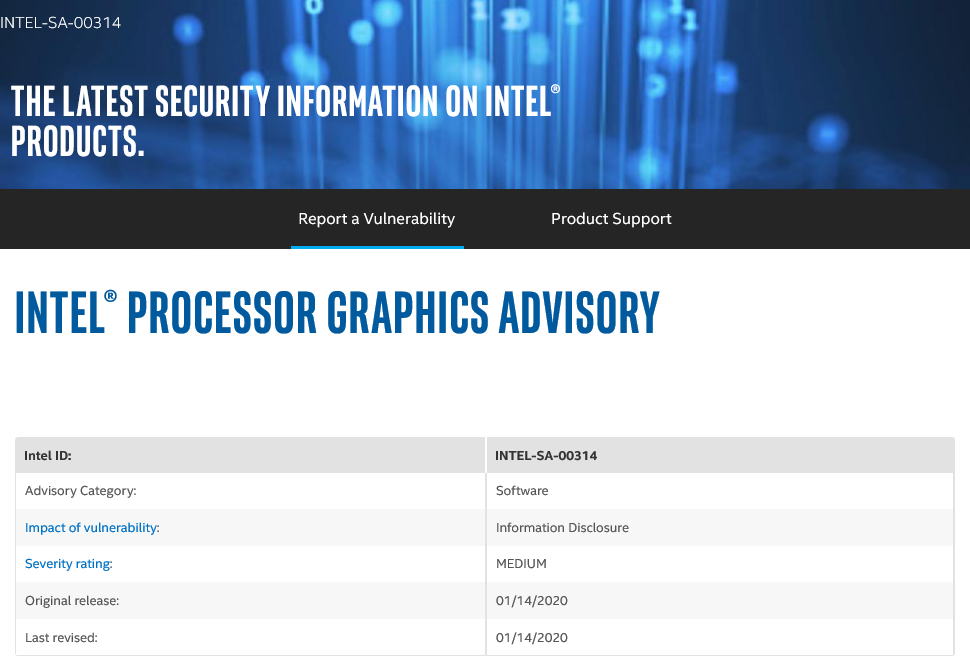Select the MEDIUM severity value
Image resolution: width=970 pixels, height=663 pixels.
[x=521, y=563]
